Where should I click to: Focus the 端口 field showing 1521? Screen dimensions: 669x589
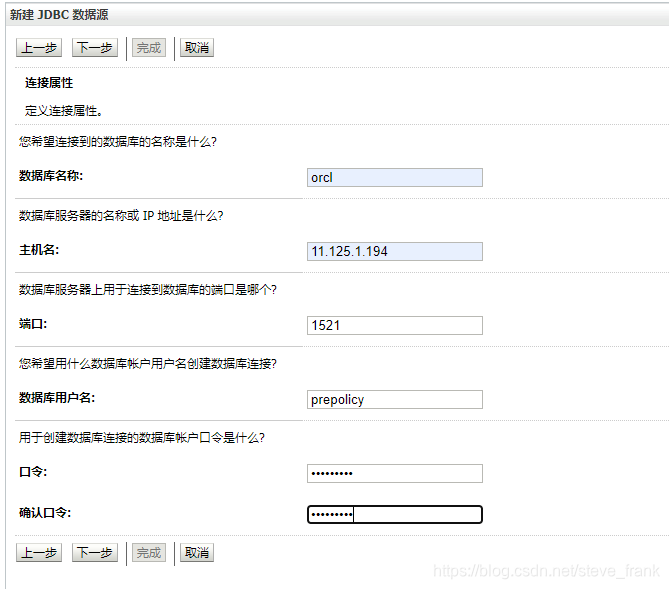(x=395, y=326)
